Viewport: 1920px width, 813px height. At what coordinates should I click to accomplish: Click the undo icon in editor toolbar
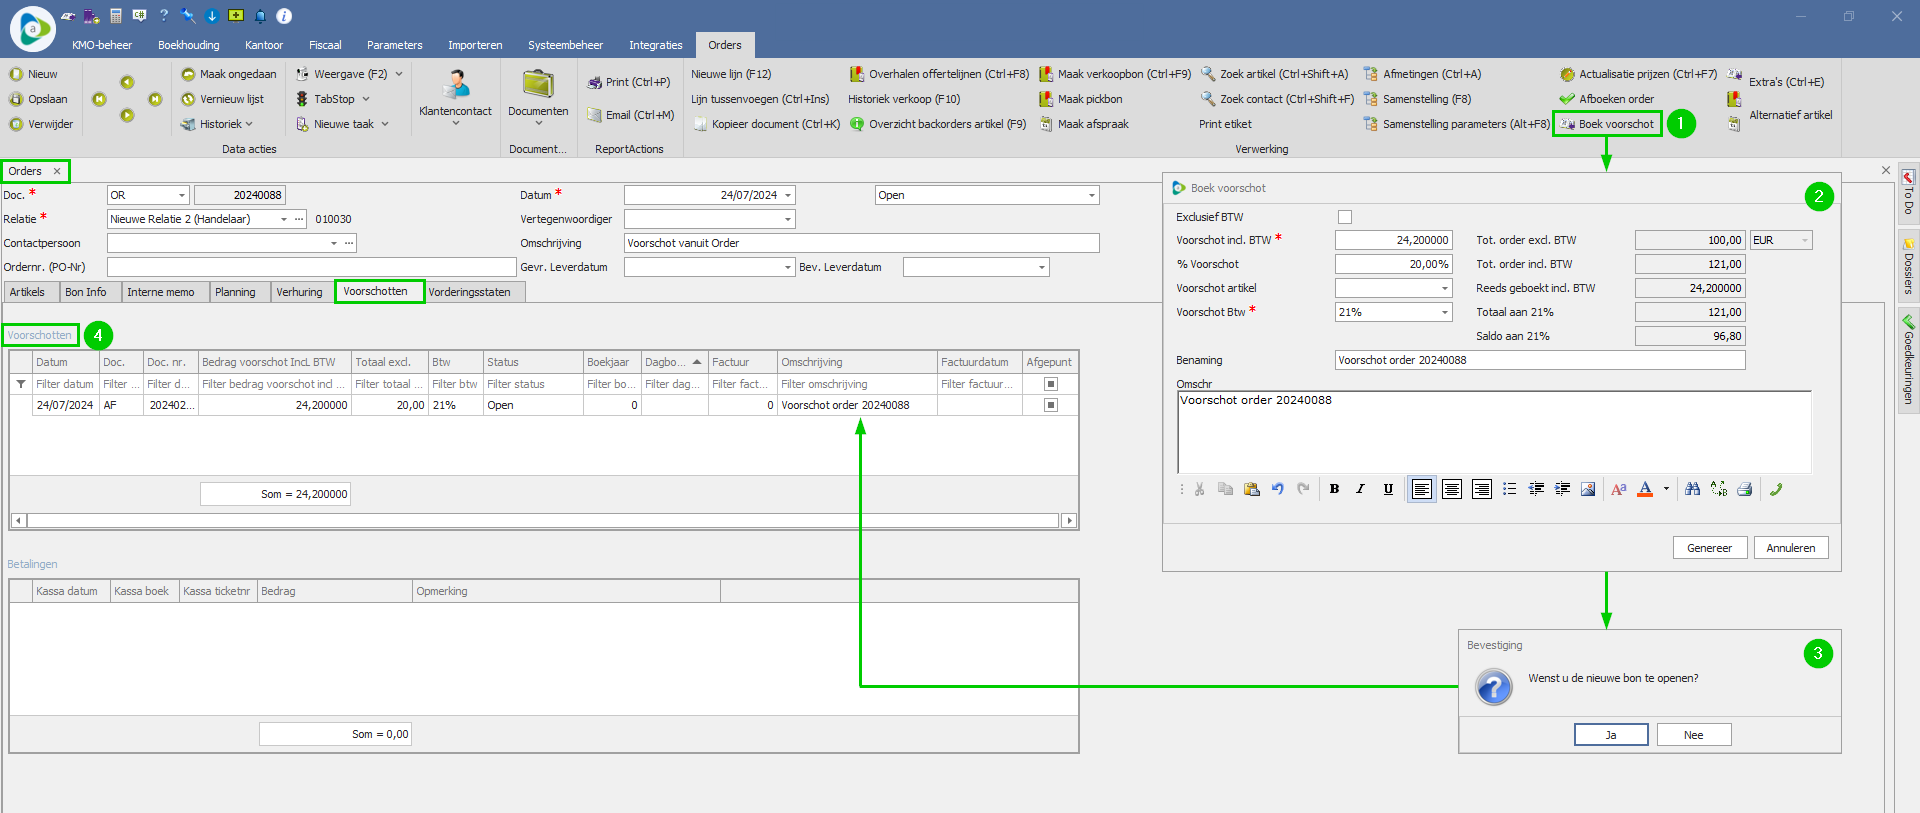point(1277,489)
